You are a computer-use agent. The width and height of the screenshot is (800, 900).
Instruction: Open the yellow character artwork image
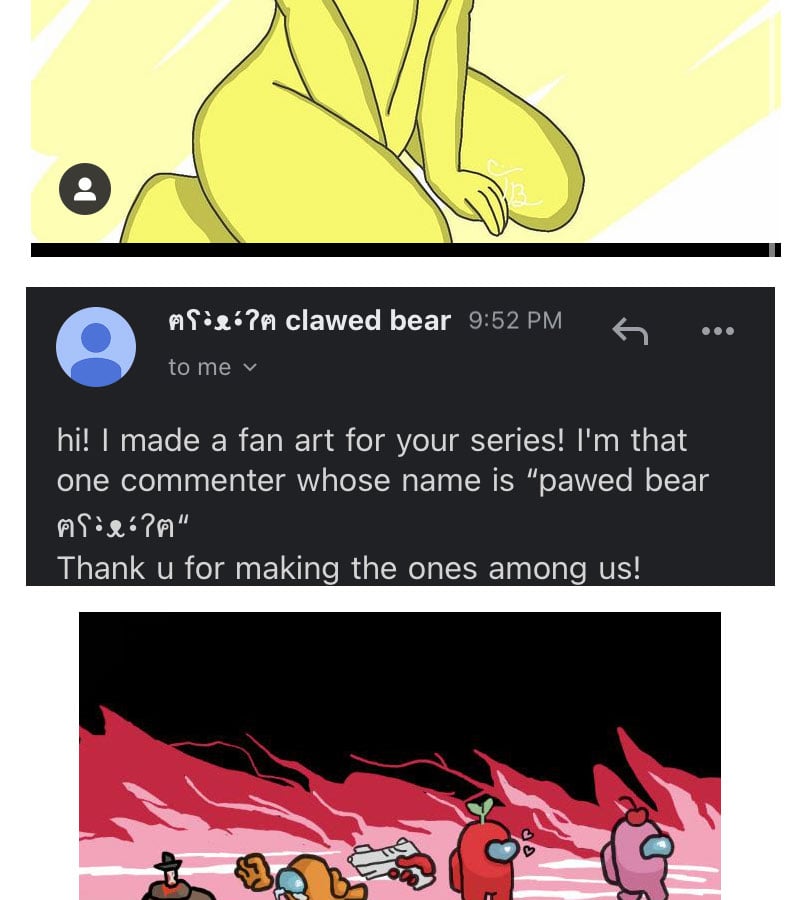pyautogui.click(x=405, y=121)
